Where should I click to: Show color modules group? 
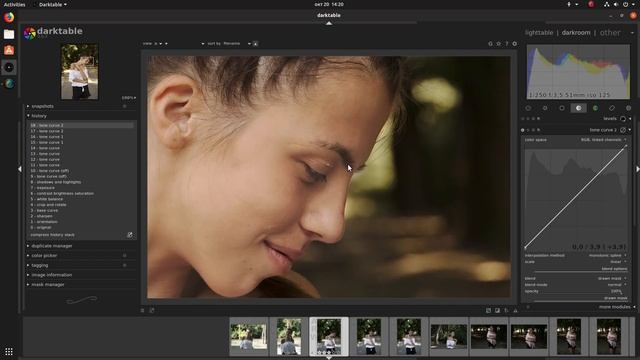click(595, 108)
